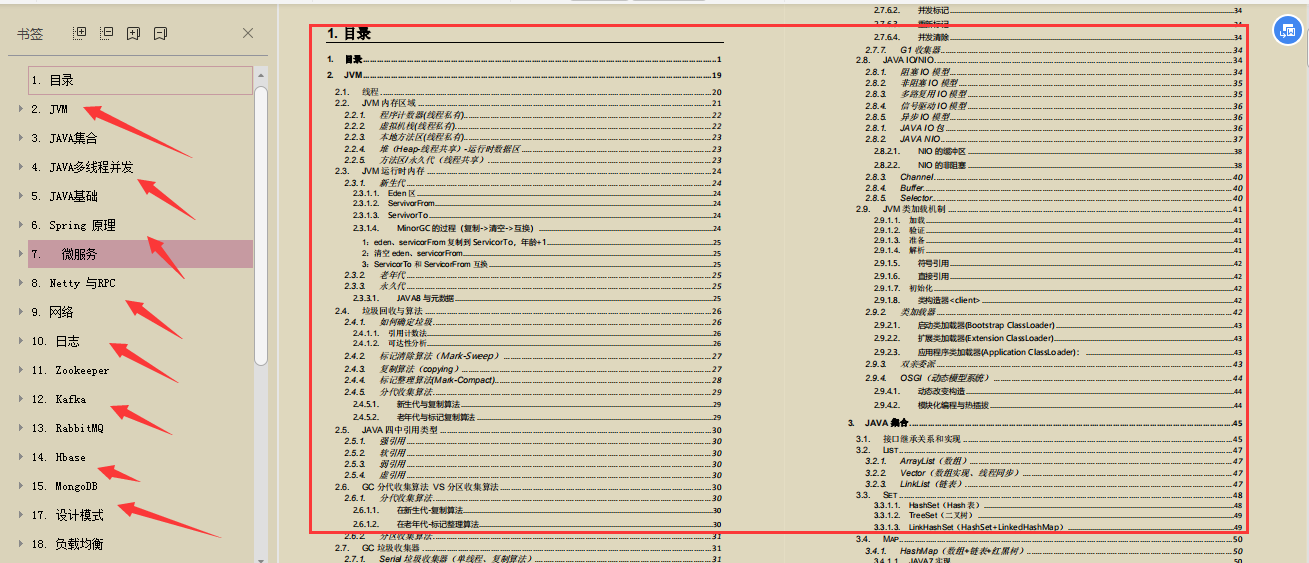Expand the 7. 微服务 bookmark arrow
Screen dimensions: 1309x563
(x=20, y=254)
